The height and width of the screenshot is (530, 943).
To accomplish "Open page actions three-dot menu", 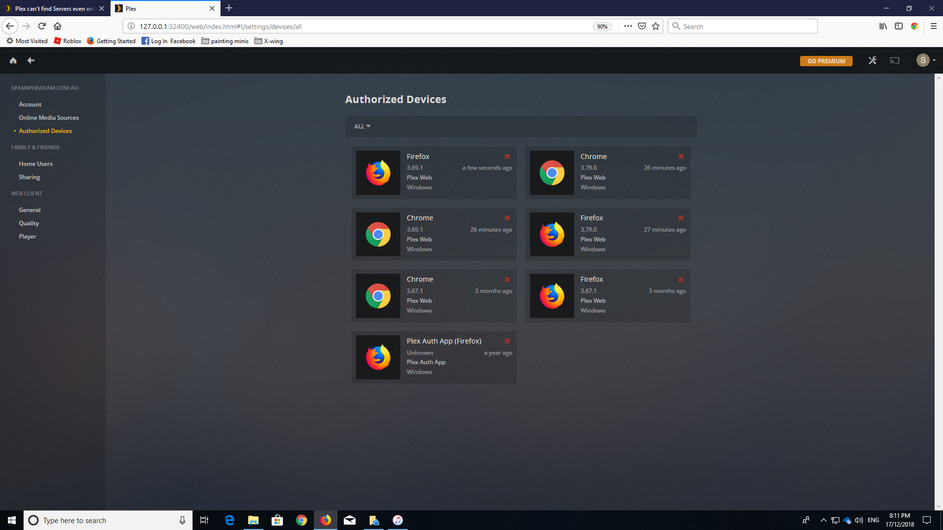I will click(628, 26).
